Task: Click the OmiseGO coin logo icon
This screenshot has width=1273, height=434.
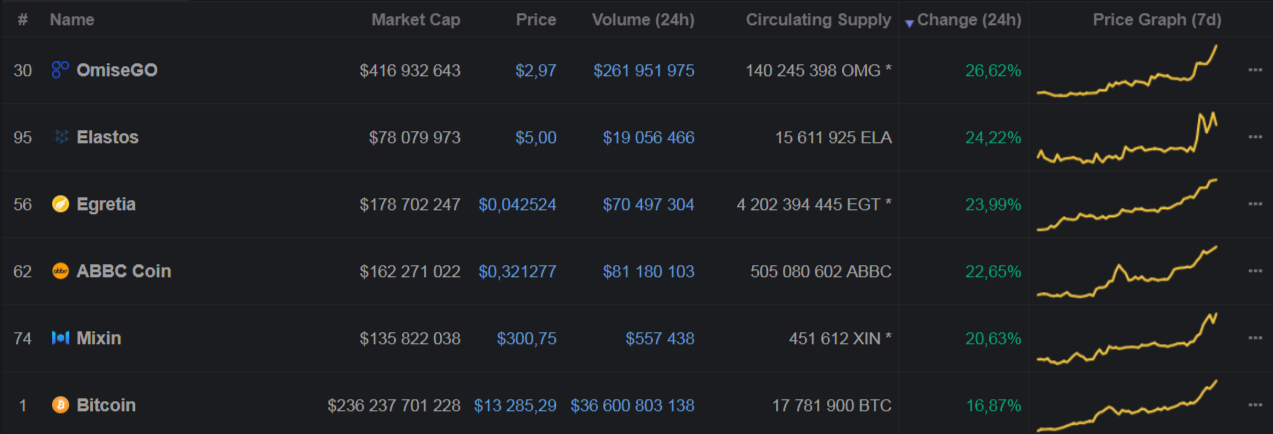Action: point(60,70)
